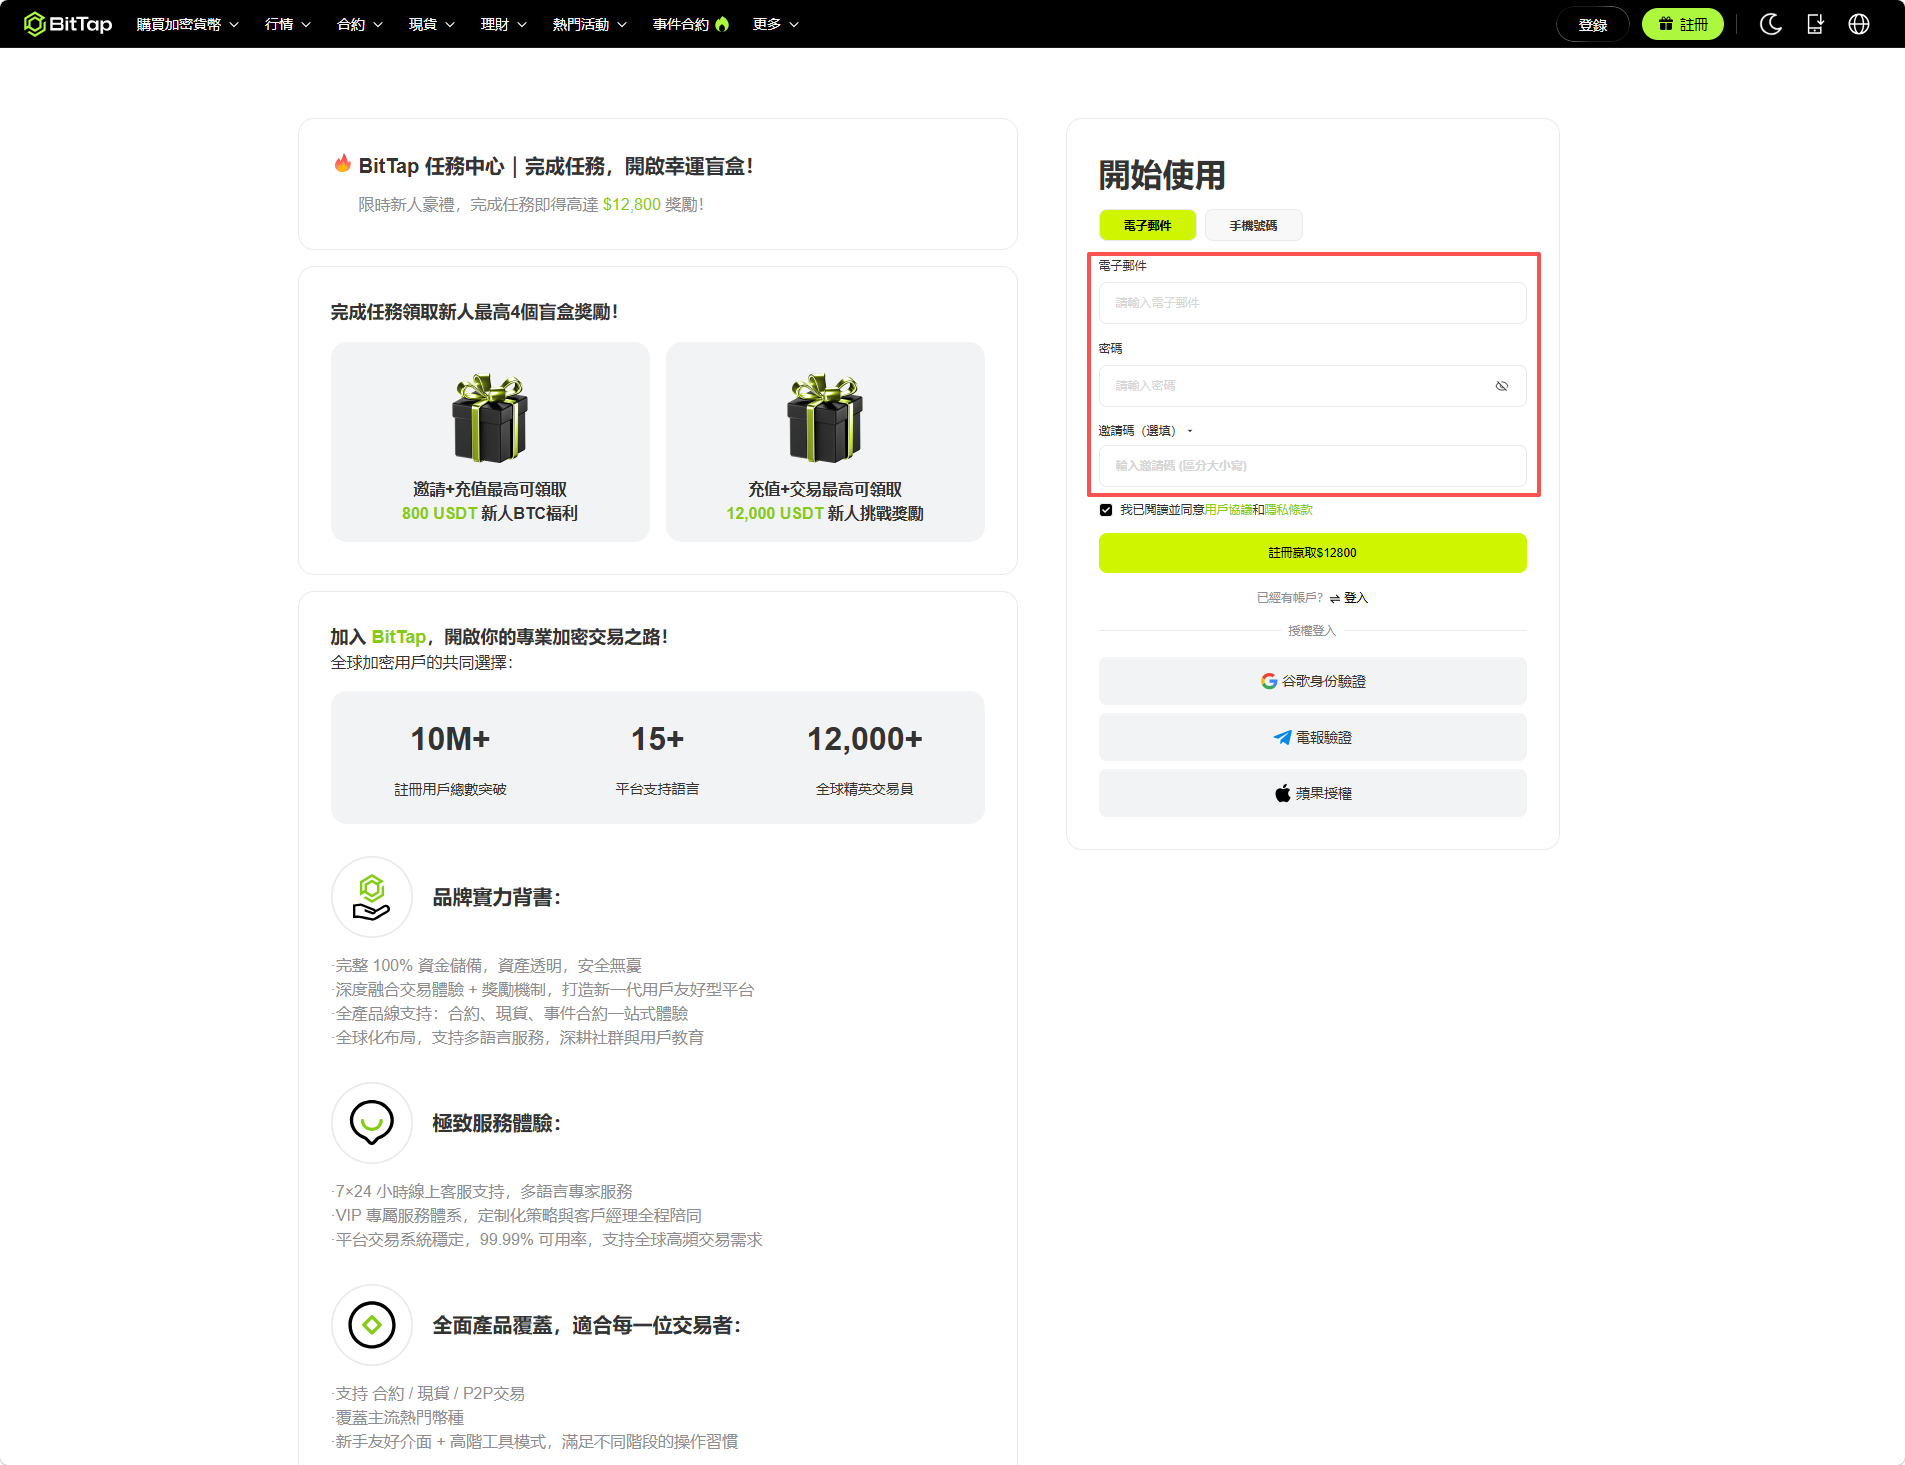Click the green $12,800 reward text
The image size is (1905, 1465).
[x=632, y=204]
